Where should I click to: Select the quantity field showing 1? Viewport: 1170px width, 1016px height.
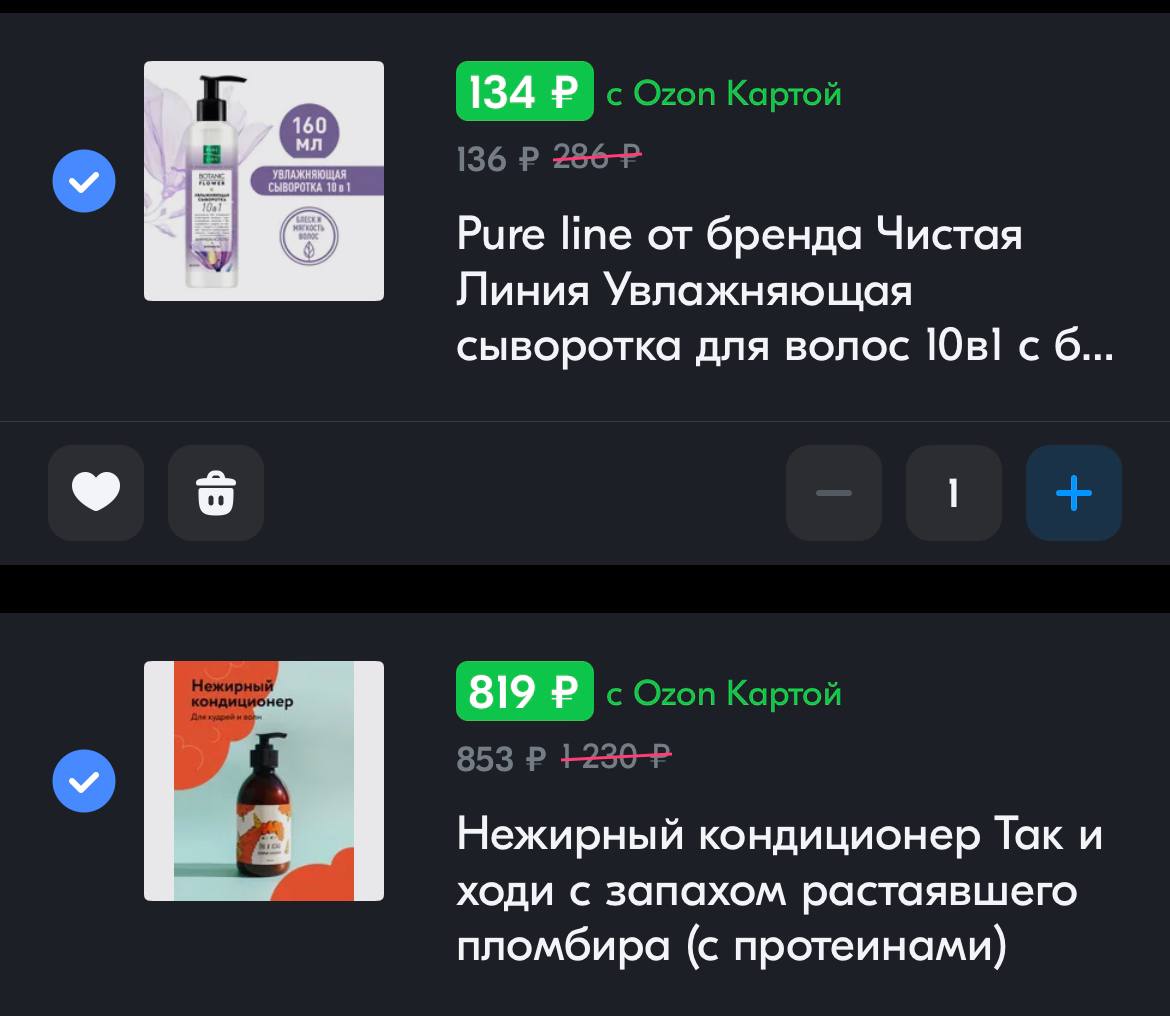click(x=954, y=492)
